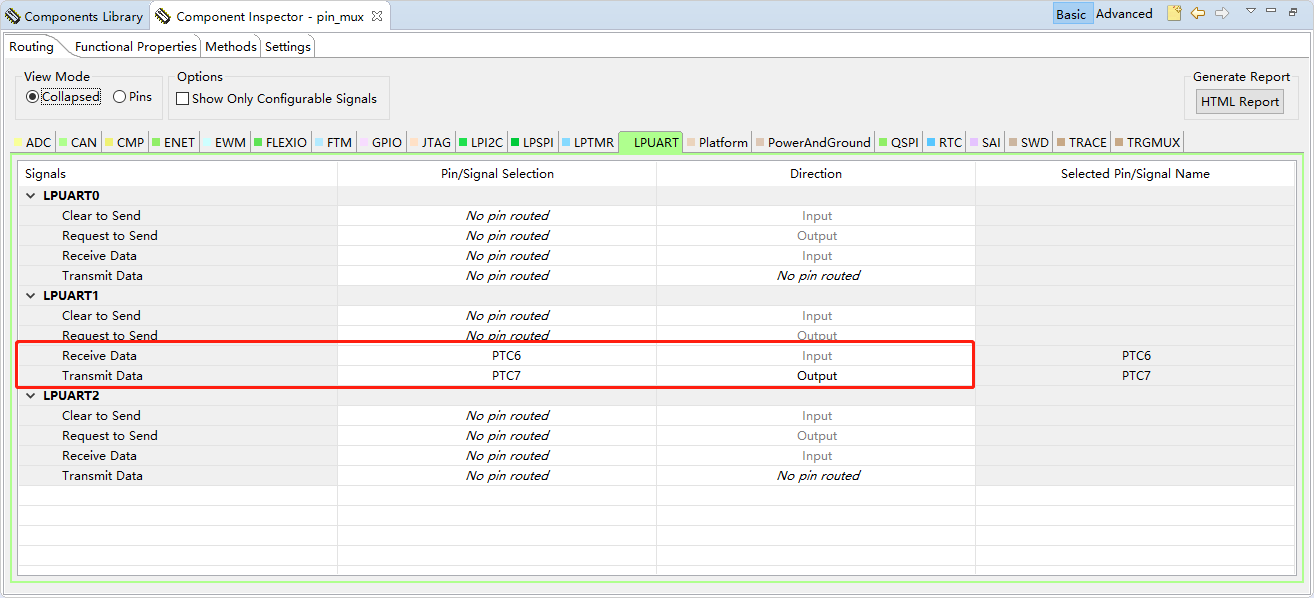Viewport: 1314px width, 598px height.
Task: Open the CMP peripheral tab
Action: pyautogui.click(x=124, y=142)
